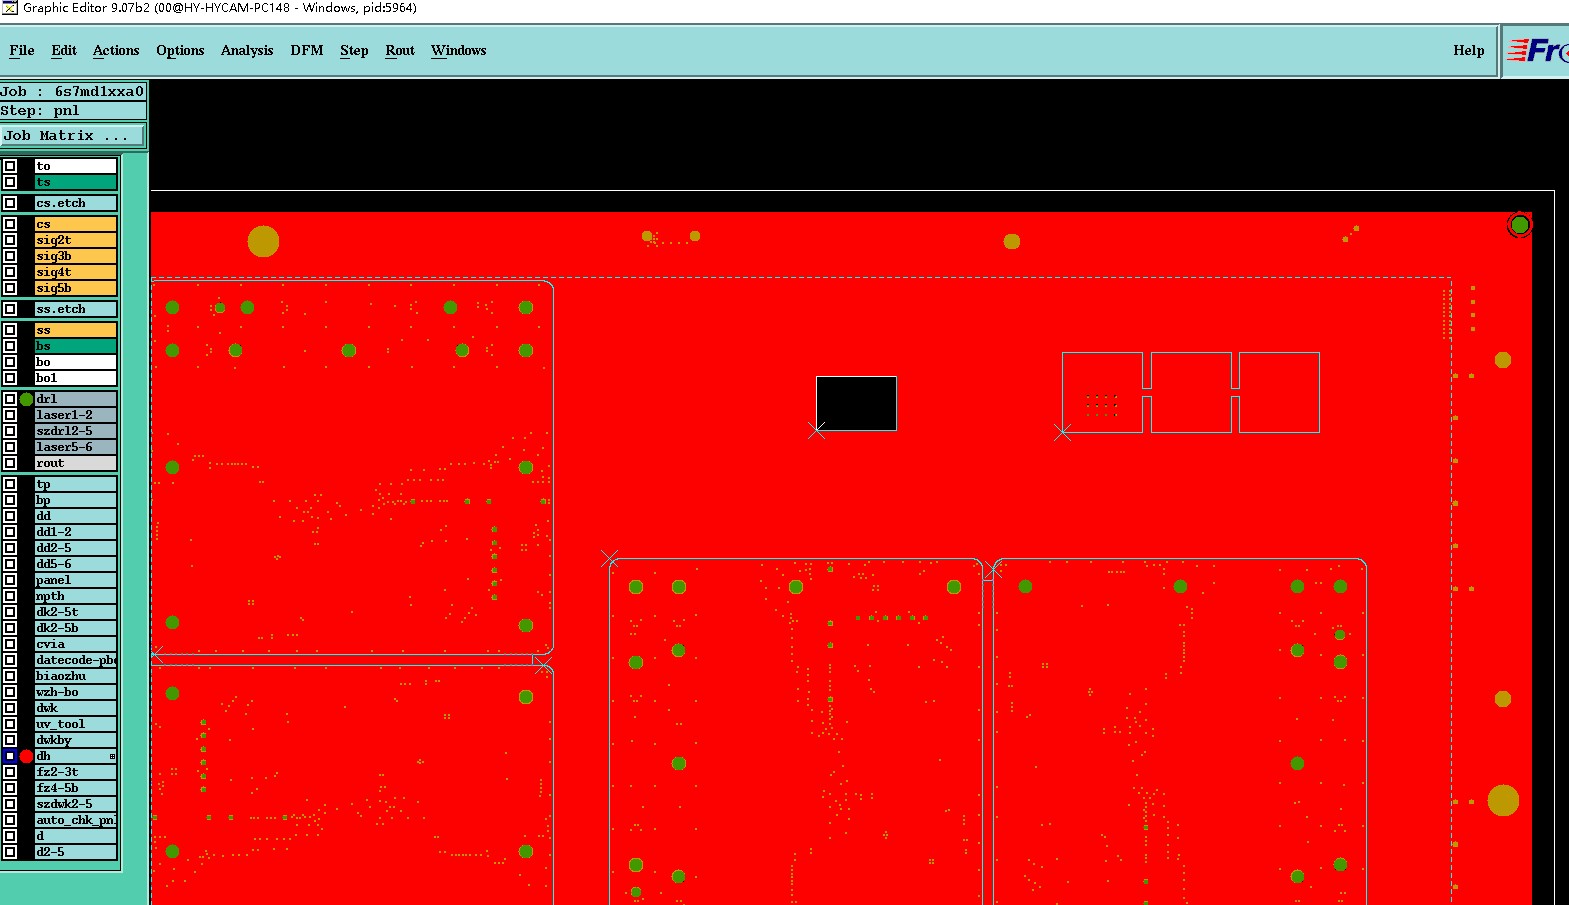
Task: Select the 'bs' layer name
Action: [x=76, y=346]
